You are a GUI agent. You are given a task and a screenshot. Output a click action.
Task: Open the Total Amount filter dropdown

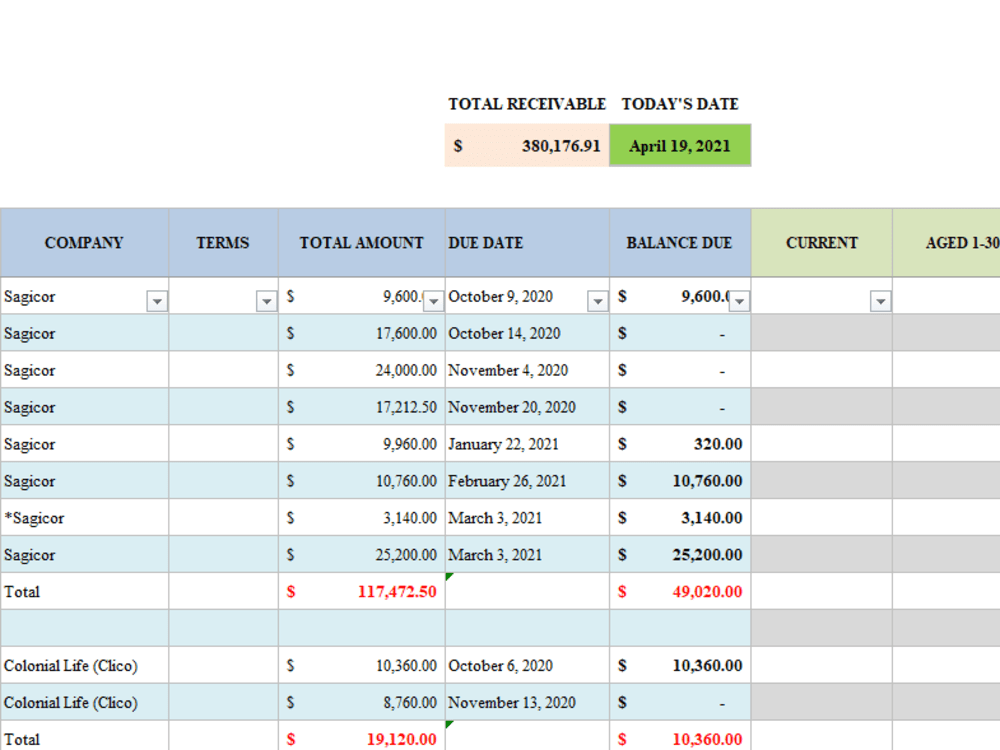point(432,301)
